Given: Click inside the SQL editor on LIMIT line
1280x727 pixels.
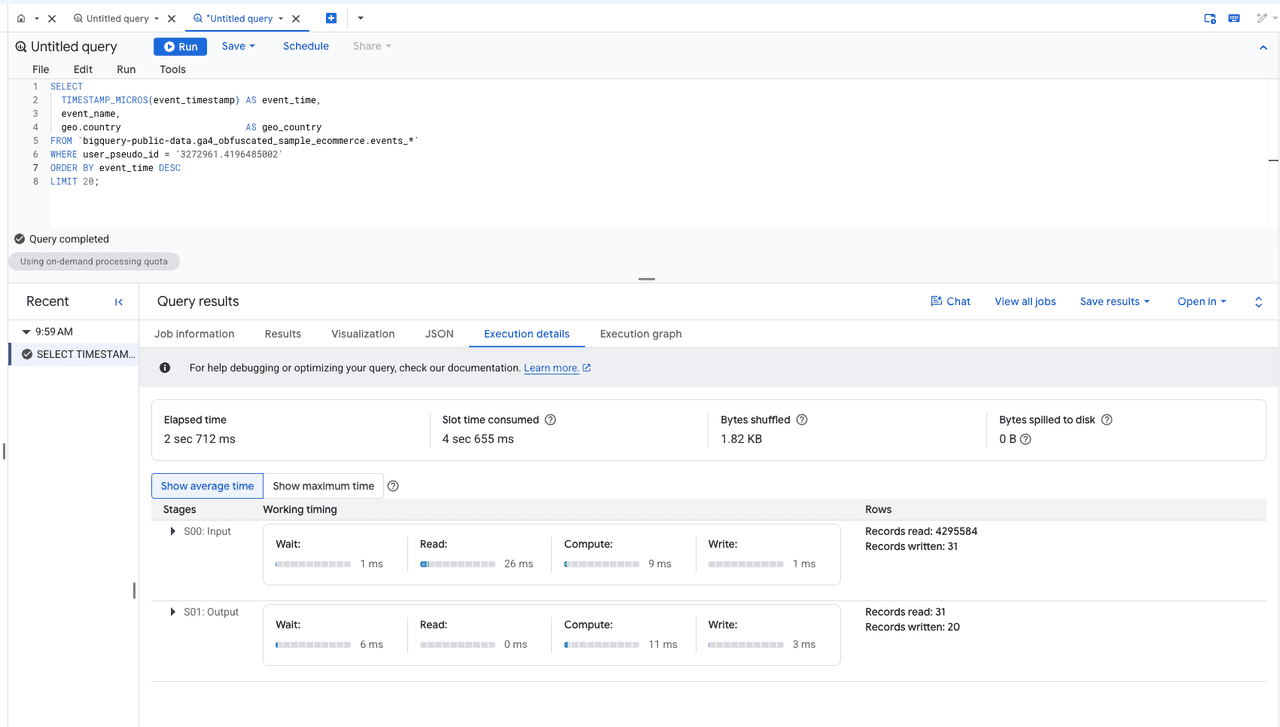Looking at the screenshot, I should coord(75,182).
